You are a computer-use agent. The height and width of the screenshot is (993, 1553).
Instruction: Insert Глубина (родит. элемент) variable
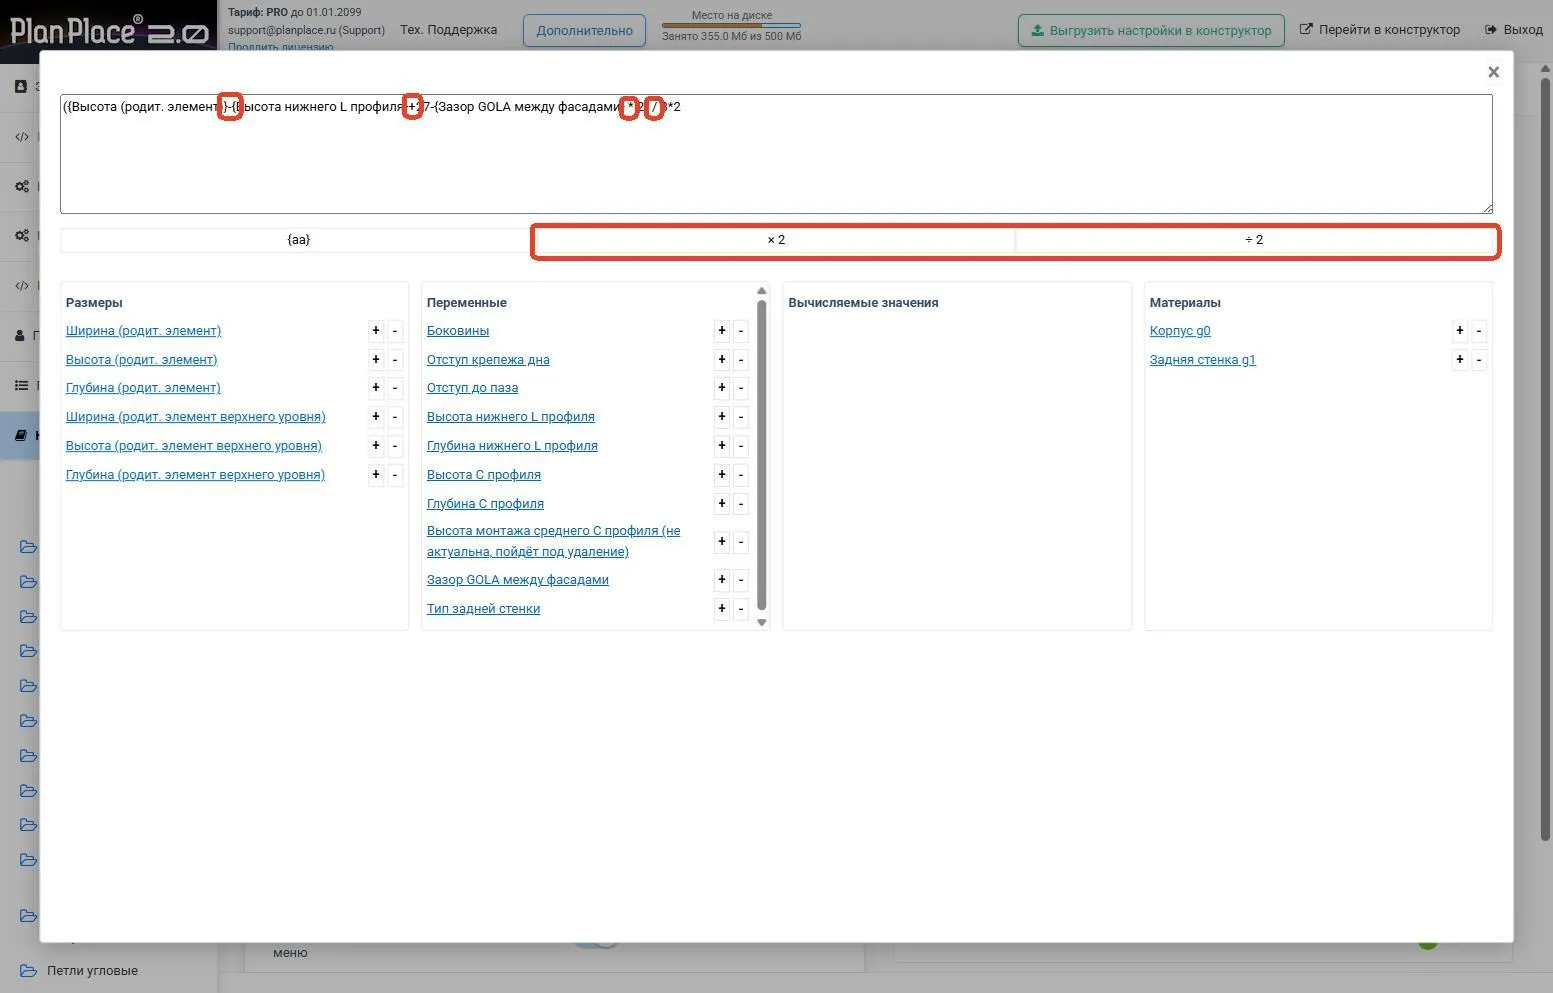click(x=143, y=388)
